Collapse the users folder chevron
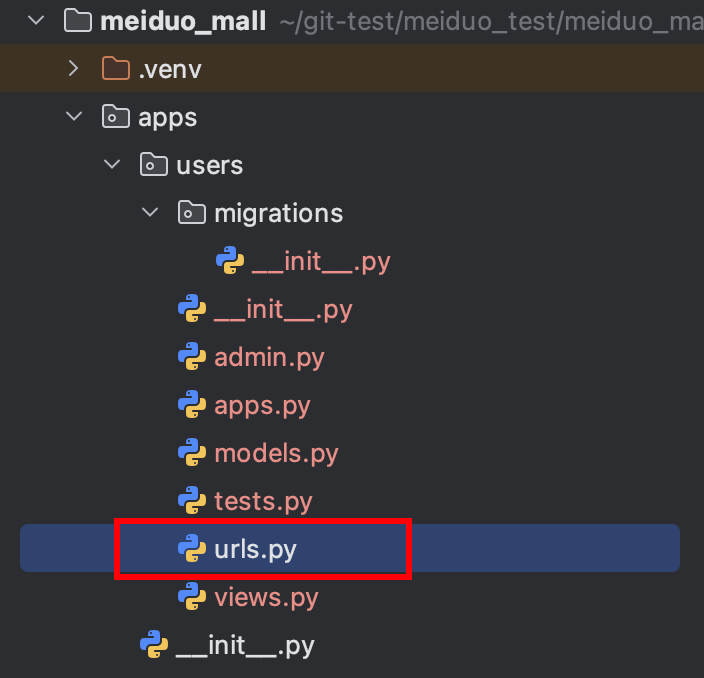The width and height of the screenshot is (704, 678). pos(112,165)
